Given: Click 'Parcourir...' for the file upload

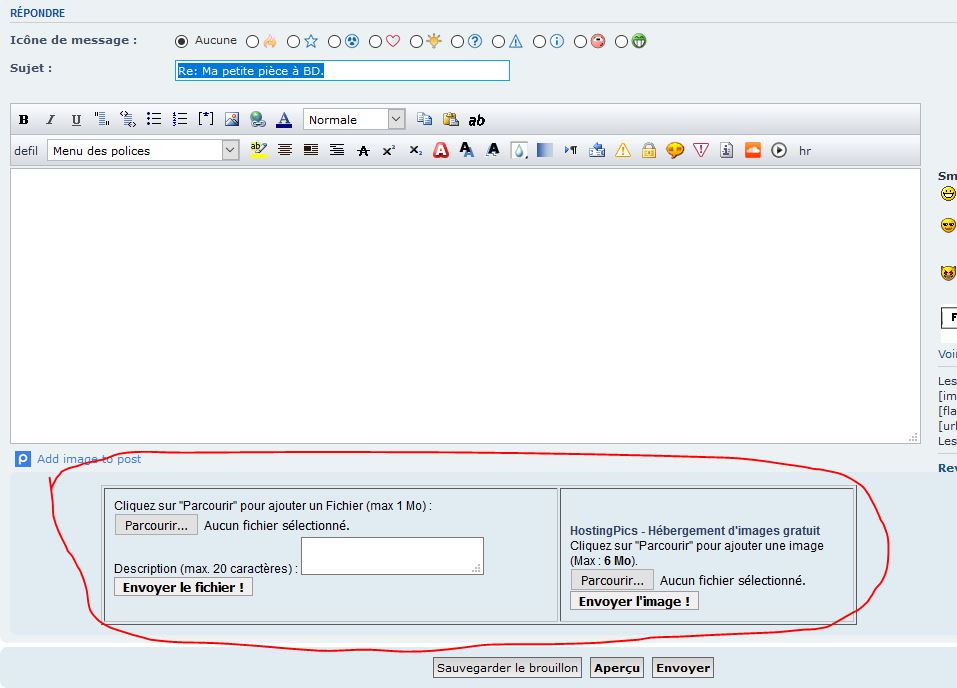Looking at the screenshot, I should pyautogui.click(x=156, y=525).
